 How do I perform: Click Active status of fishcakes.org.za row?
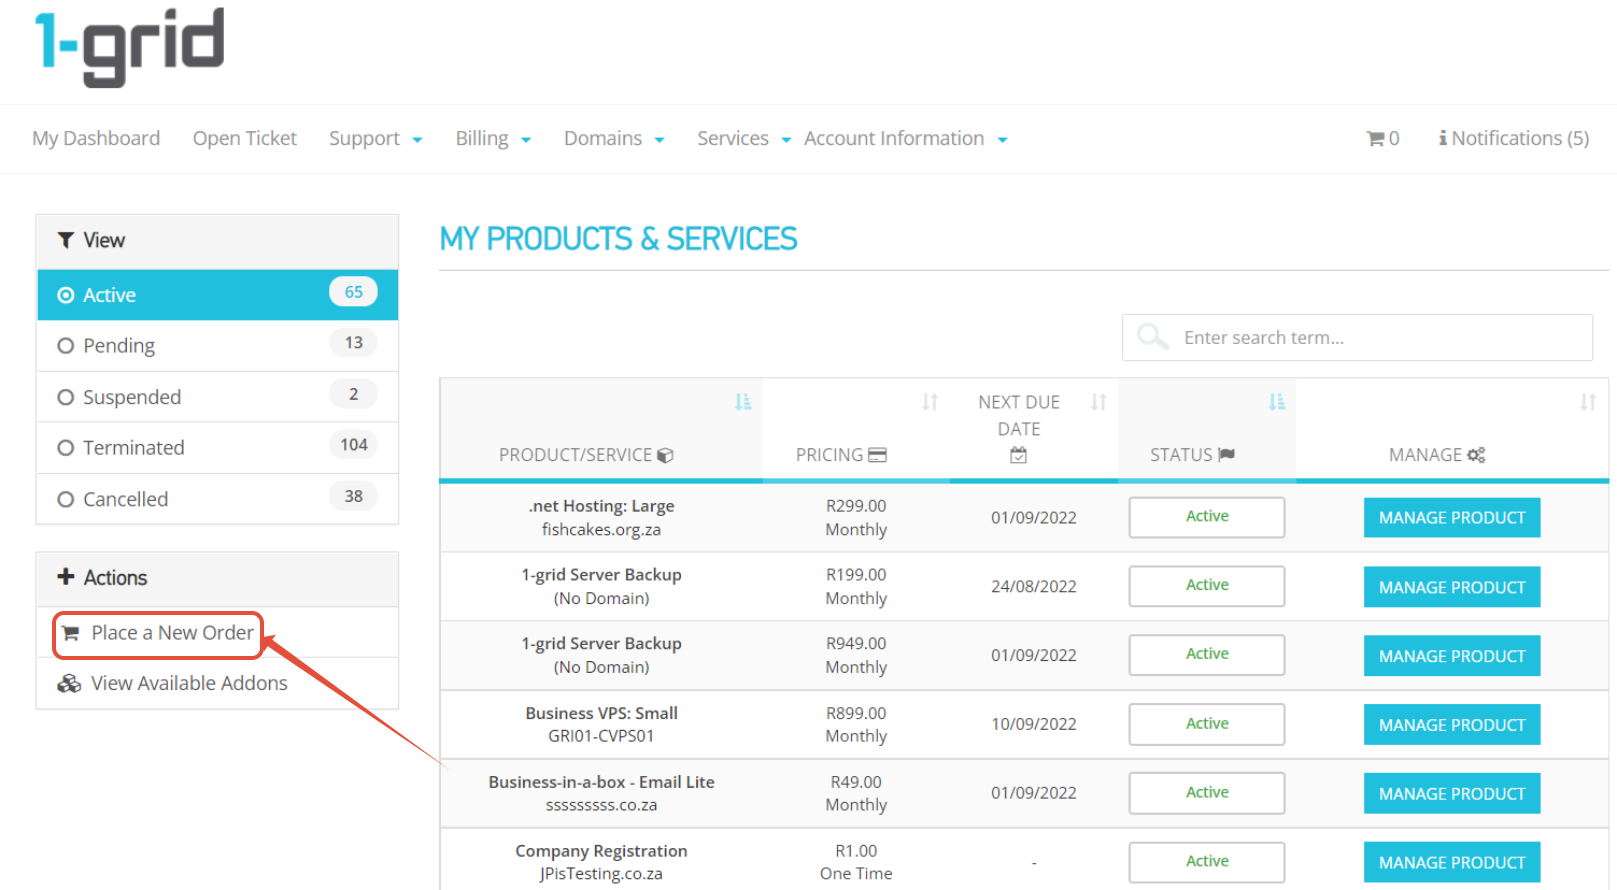pyautogui.click(x=1207, y=517)
